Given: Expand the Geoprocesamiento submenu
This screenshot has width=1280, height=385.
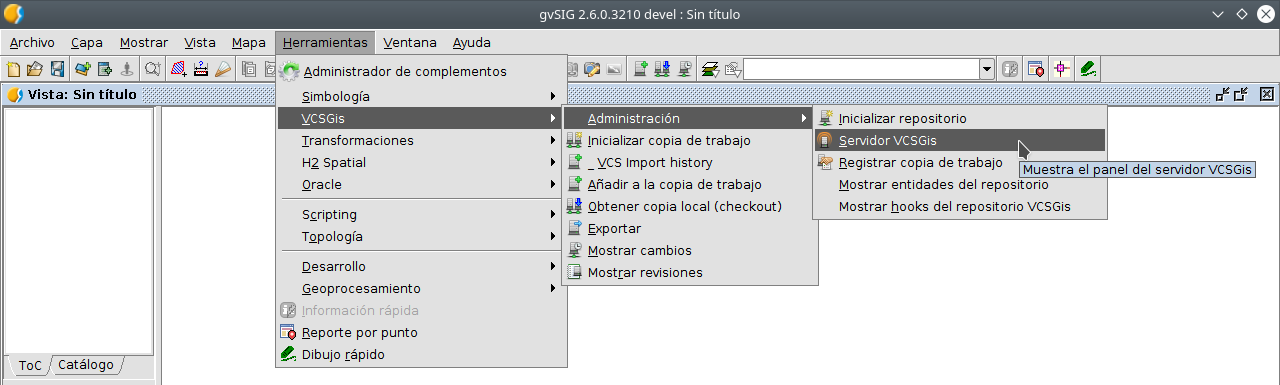Looking at the screenshot, I should coord(421,289).
